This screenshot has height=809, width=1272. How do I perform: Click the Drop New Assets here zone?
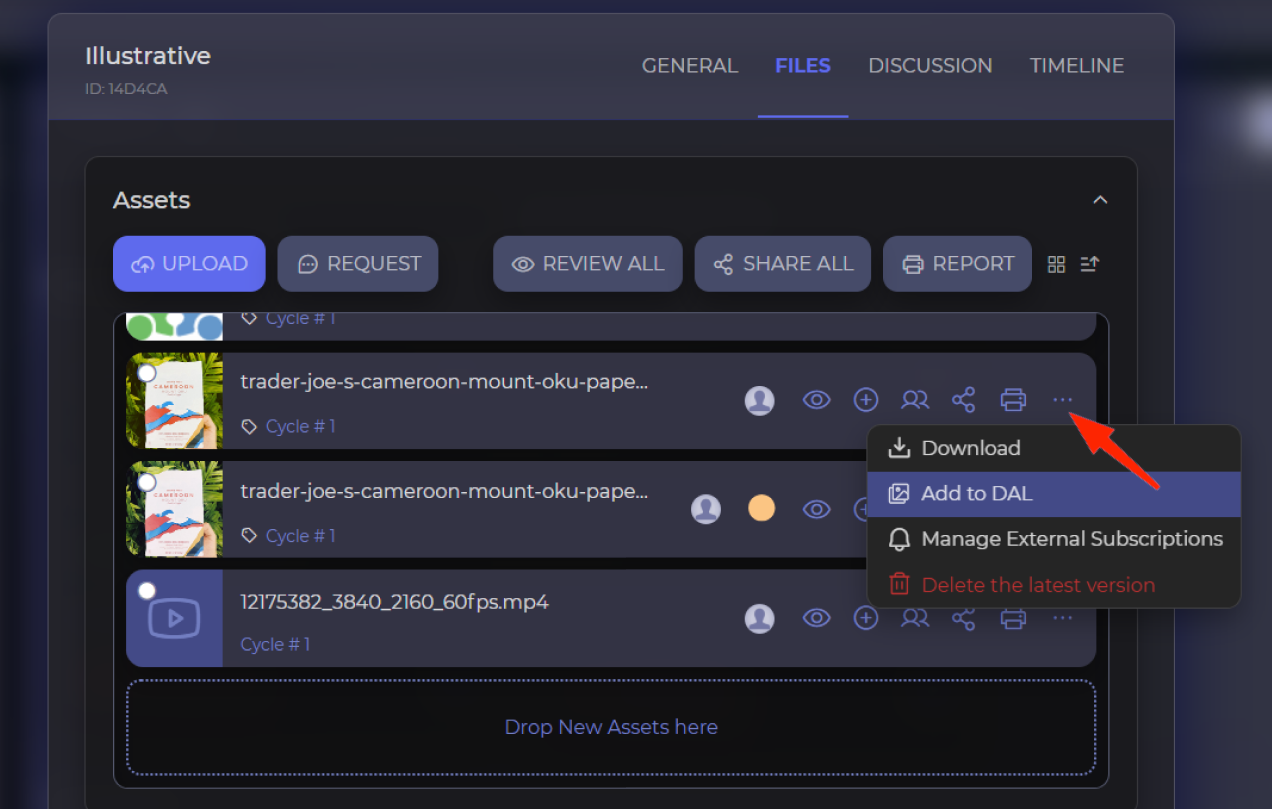pos(611,727)
